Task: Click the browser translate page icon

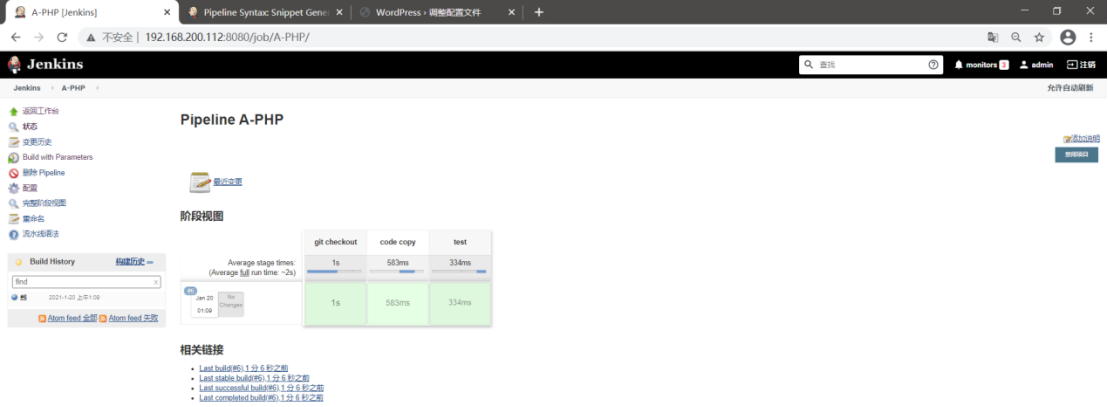Action: coord(993,37)
